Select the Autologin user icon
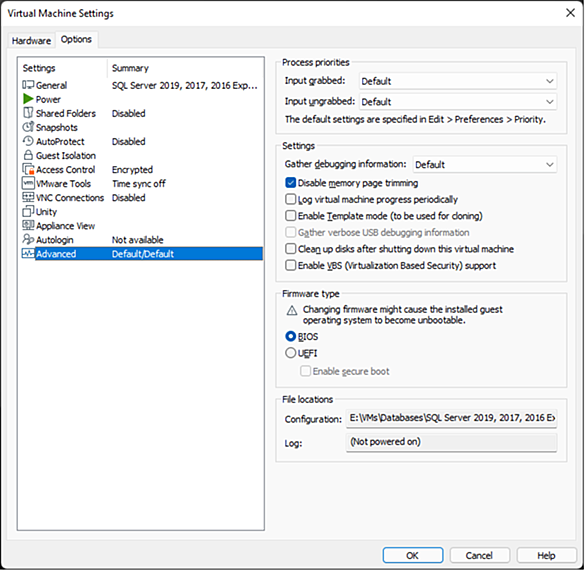This screenshot has width=586, height=574. click(28, 239)
